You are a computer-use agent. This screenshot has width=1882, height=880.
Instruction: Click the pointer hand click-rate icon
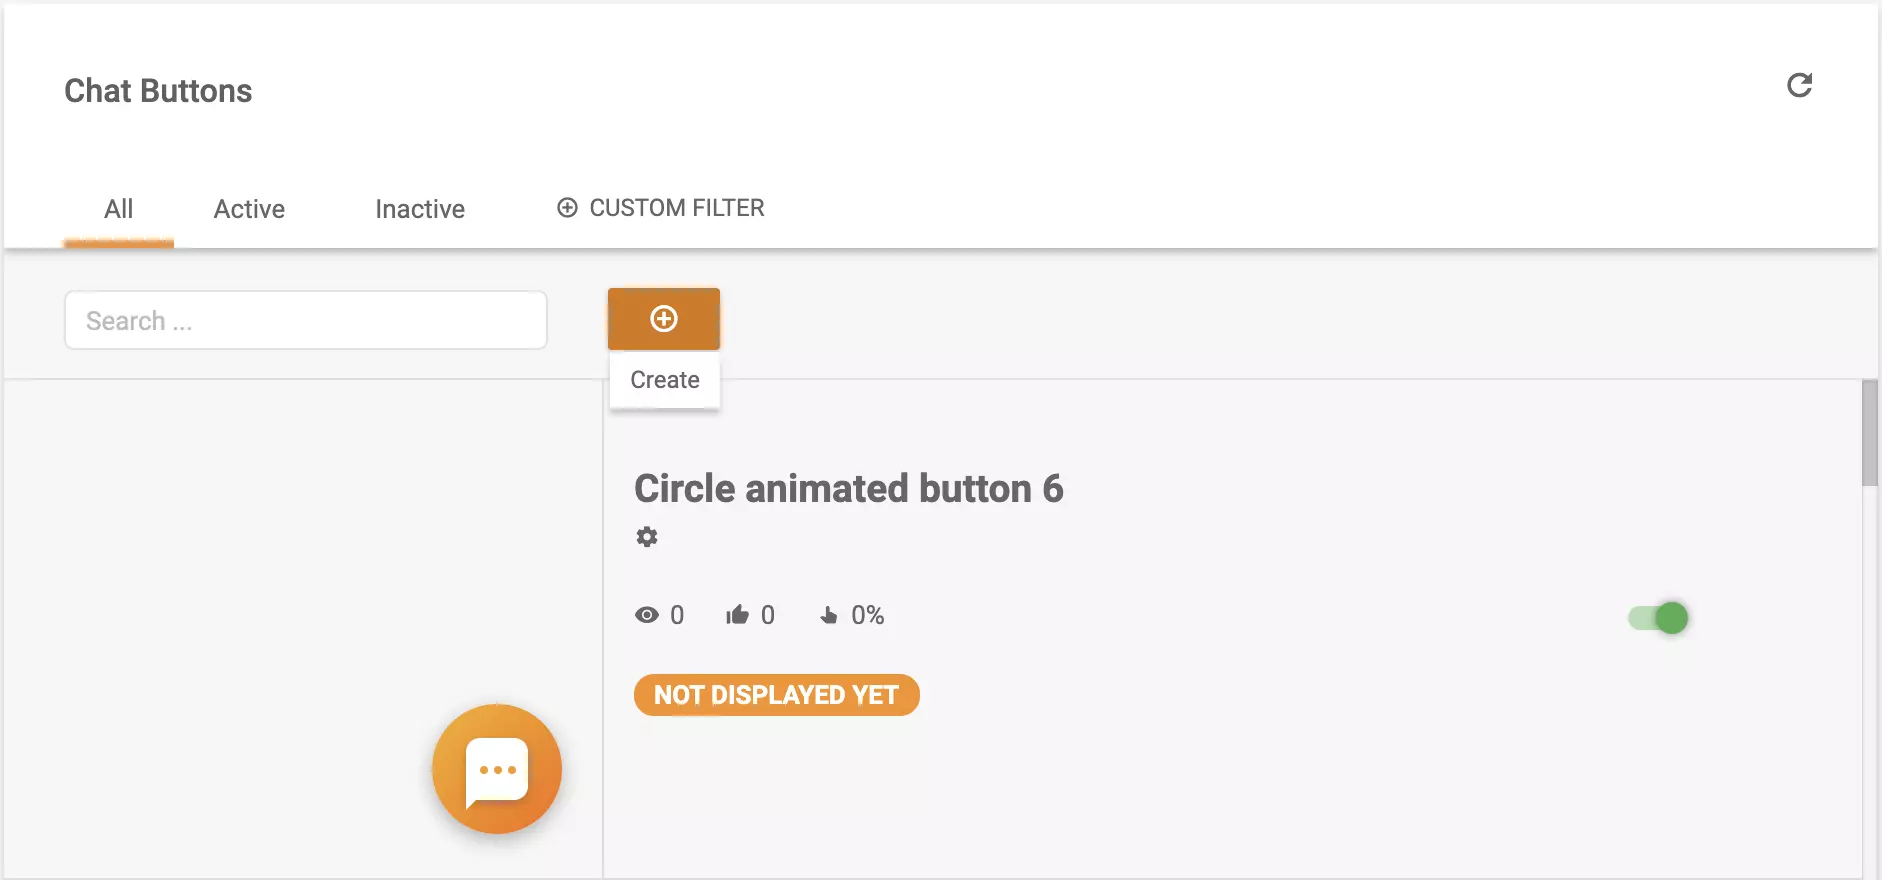pos(828,616)
